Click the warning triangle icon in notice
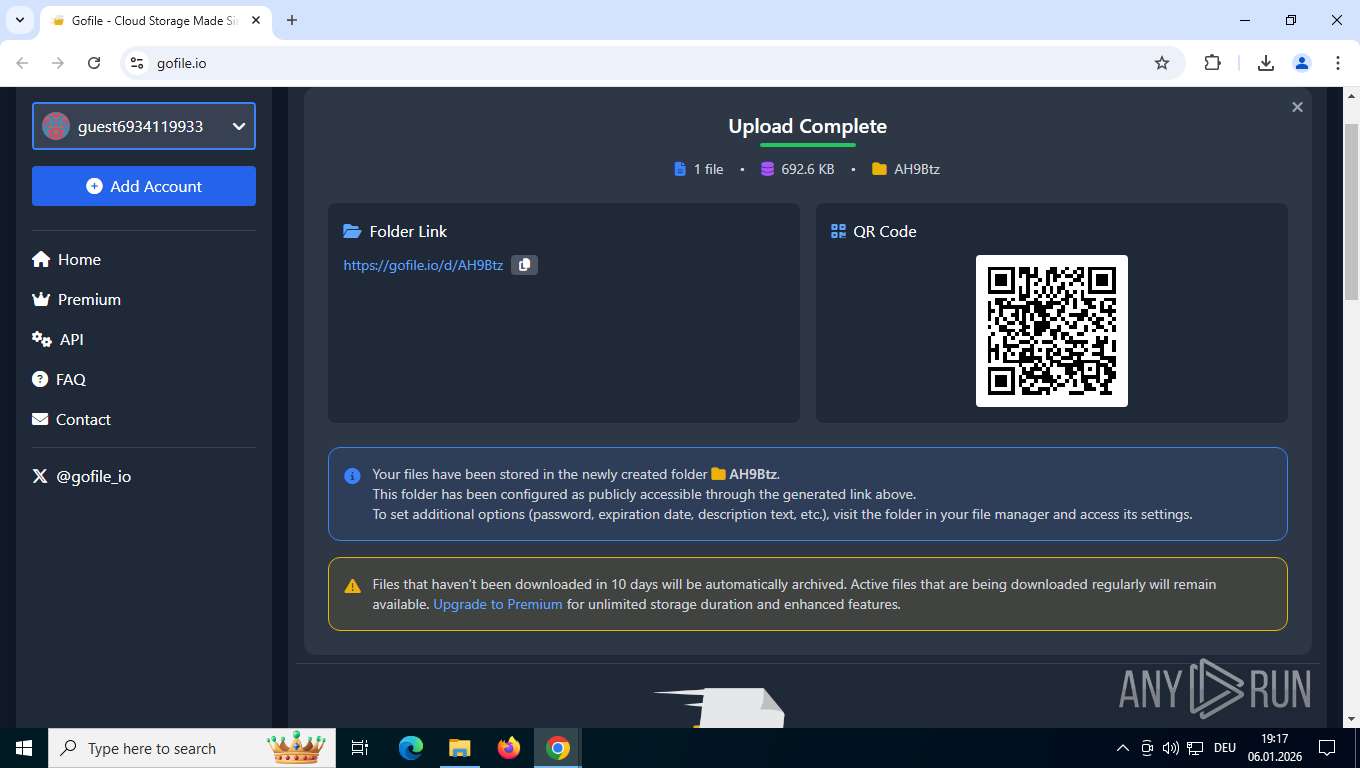Screen dimensions: 1360x768 352,586
